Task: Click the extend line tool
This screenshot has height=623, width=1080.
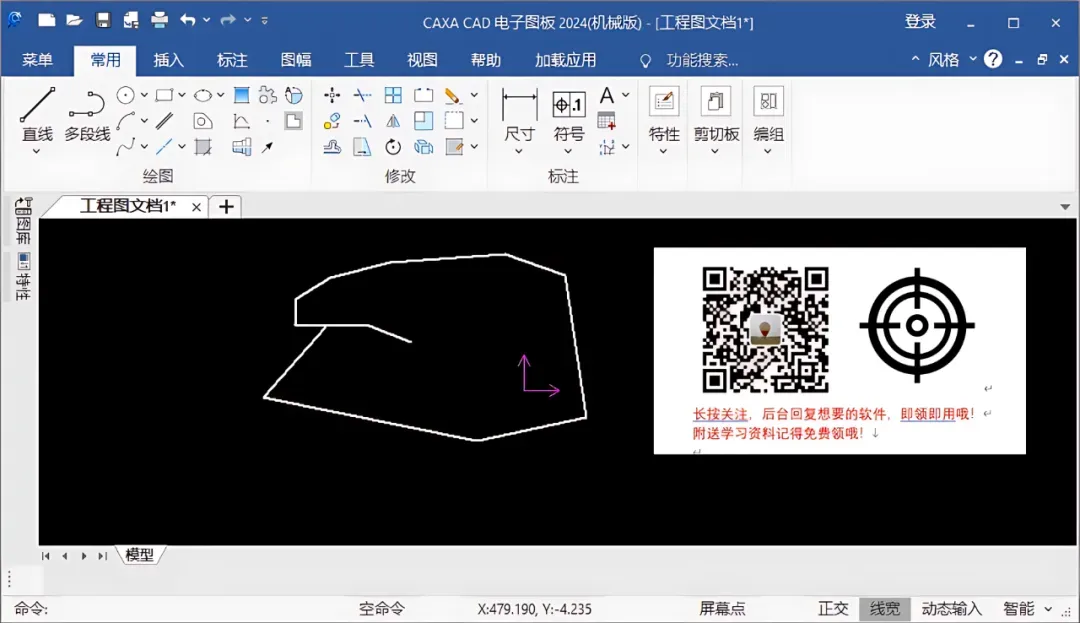Action: pos(362,121)
